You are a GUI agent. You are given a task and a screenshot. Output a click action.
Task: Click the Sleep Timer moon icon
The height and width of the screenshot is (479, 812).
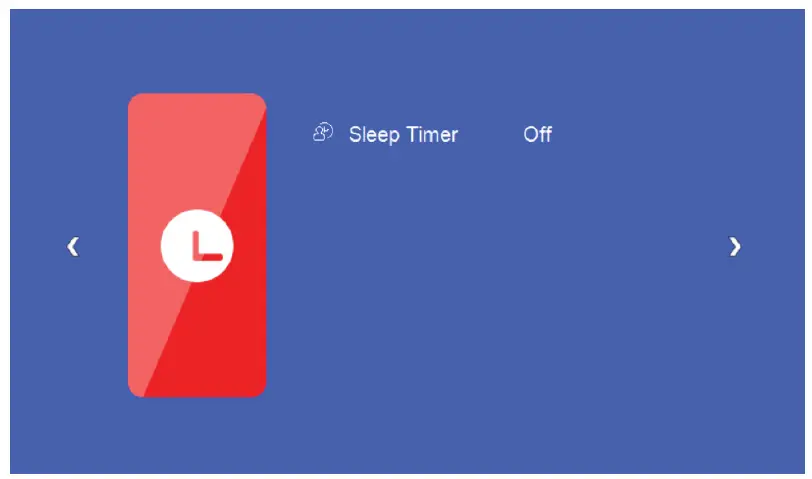click(323, 132)
